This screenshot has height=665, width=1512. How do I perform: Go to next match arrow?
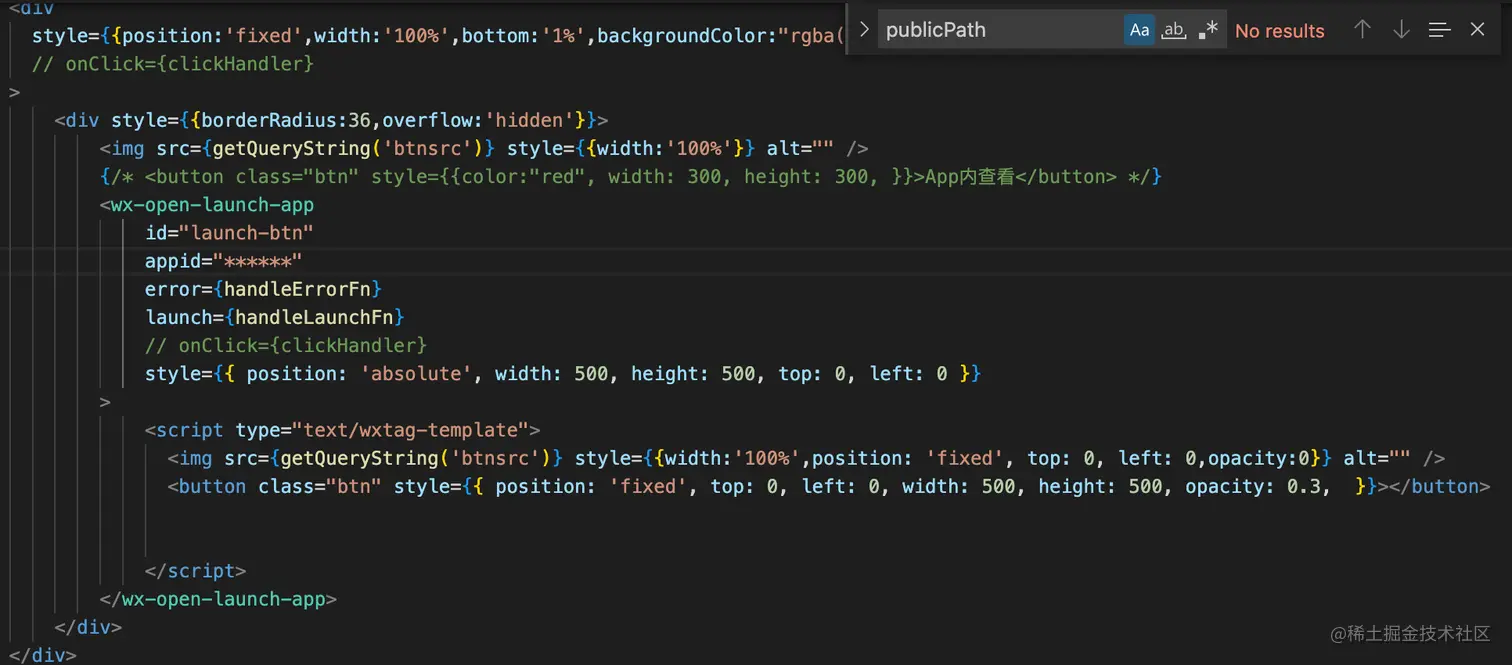1401,30
